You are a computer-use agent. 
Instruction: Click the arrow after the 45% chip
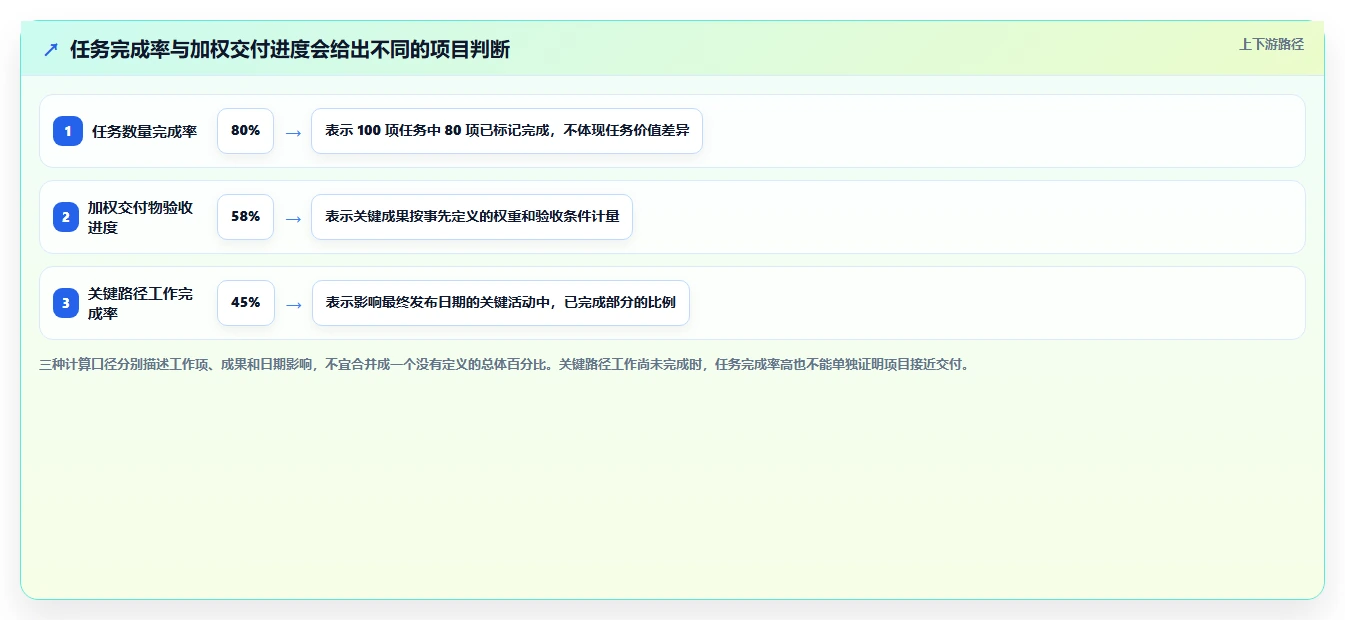tap(293, 304)
